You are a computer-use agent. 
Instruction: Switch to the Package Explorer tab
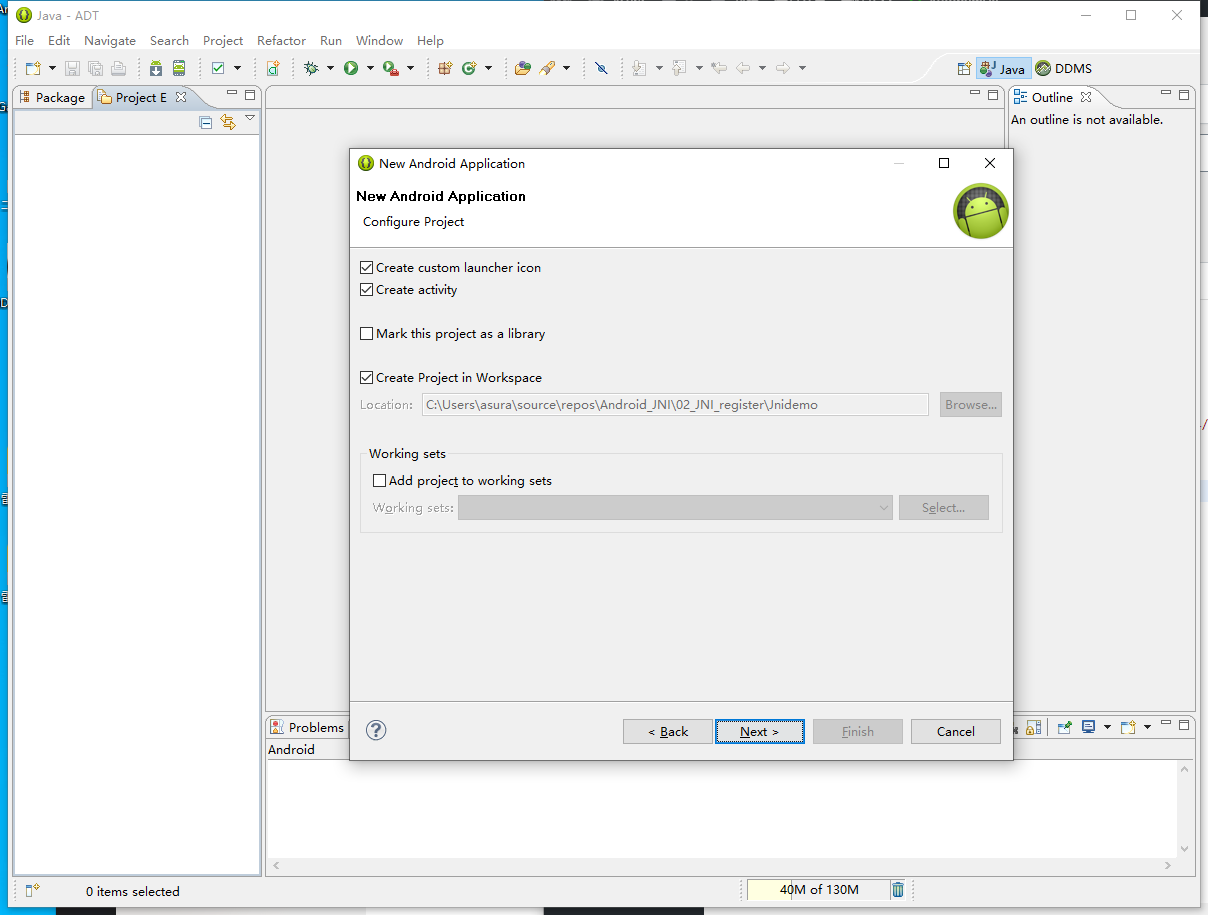pos(52,97)
